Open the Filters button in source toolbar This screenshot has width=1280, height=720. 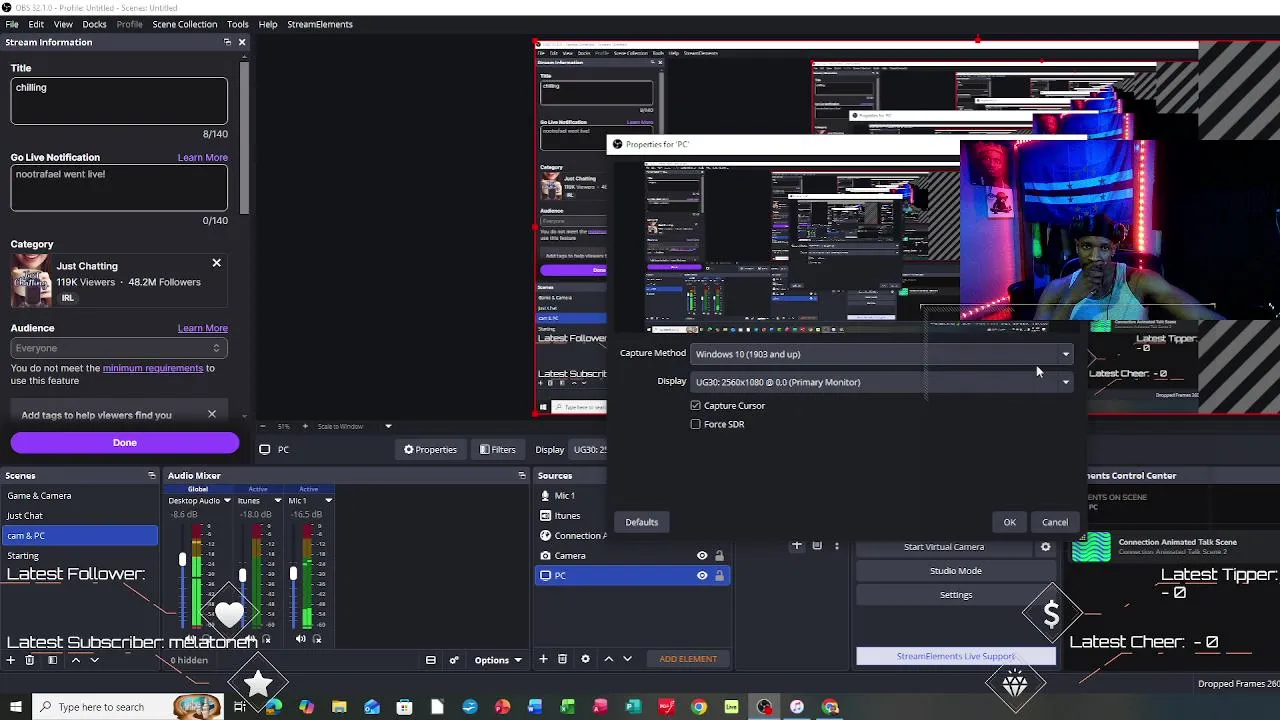(497, 450)
